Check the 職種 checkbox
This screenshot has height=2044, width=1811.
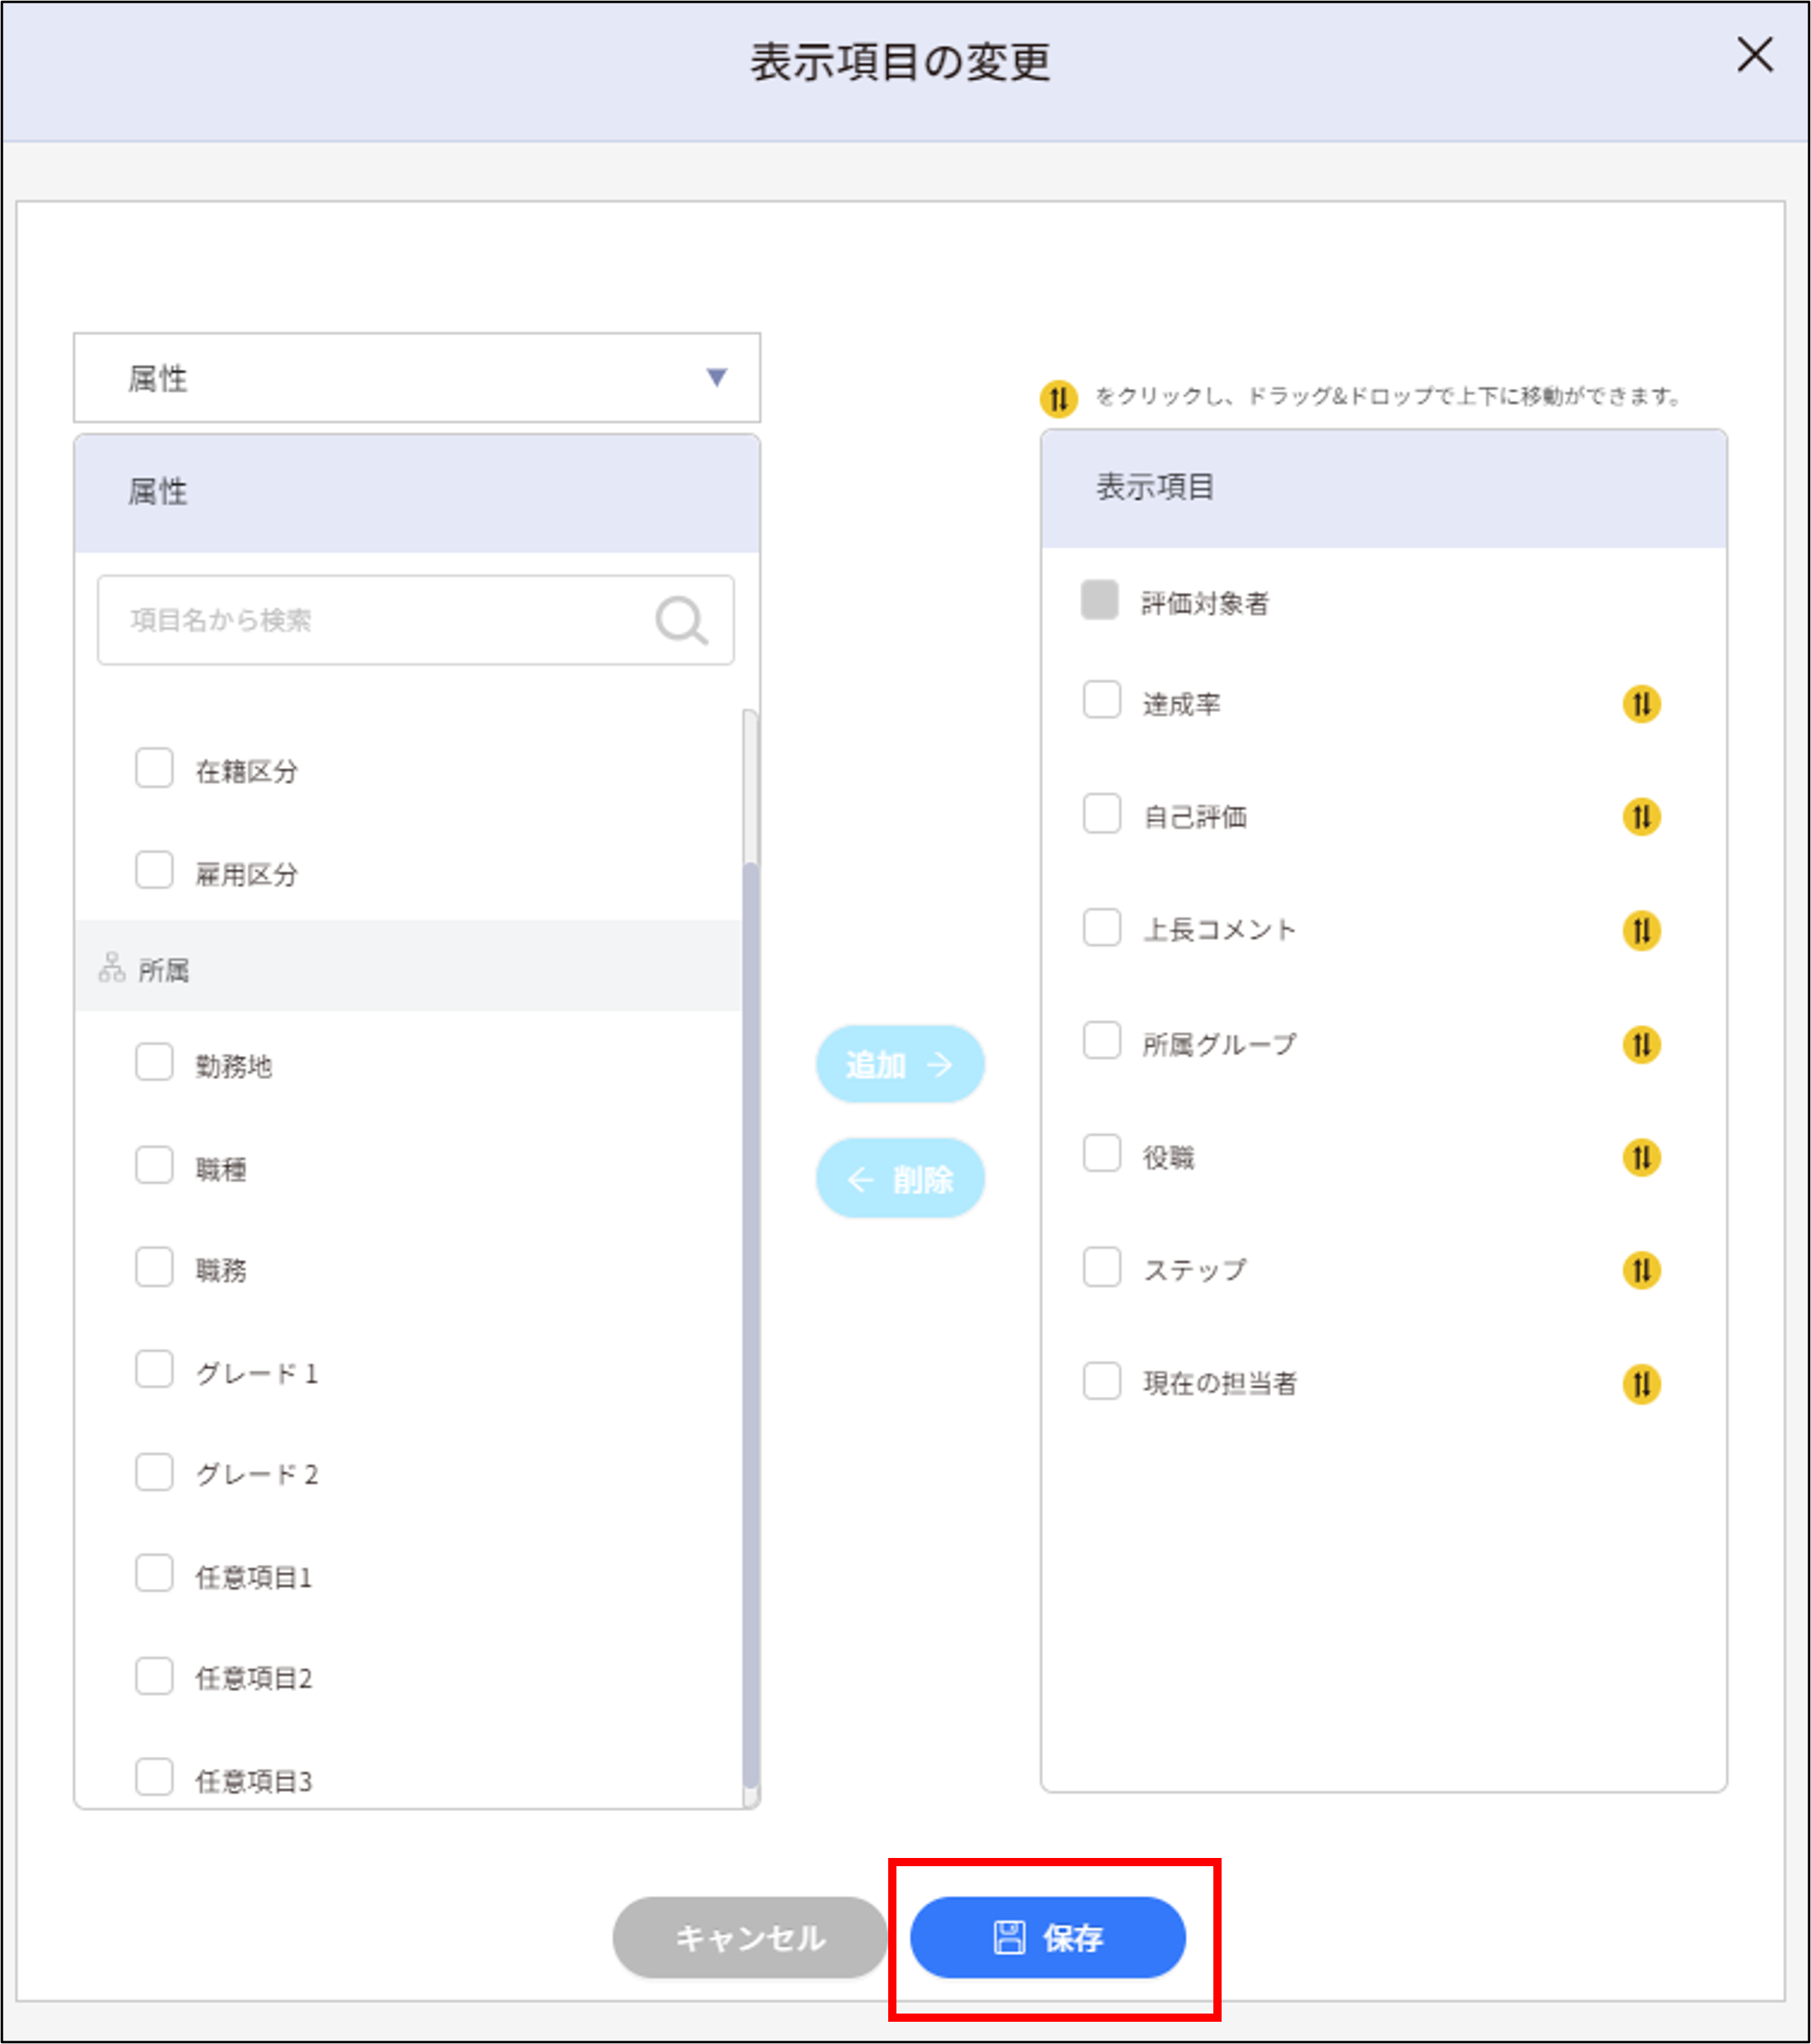click(154, 1166)
